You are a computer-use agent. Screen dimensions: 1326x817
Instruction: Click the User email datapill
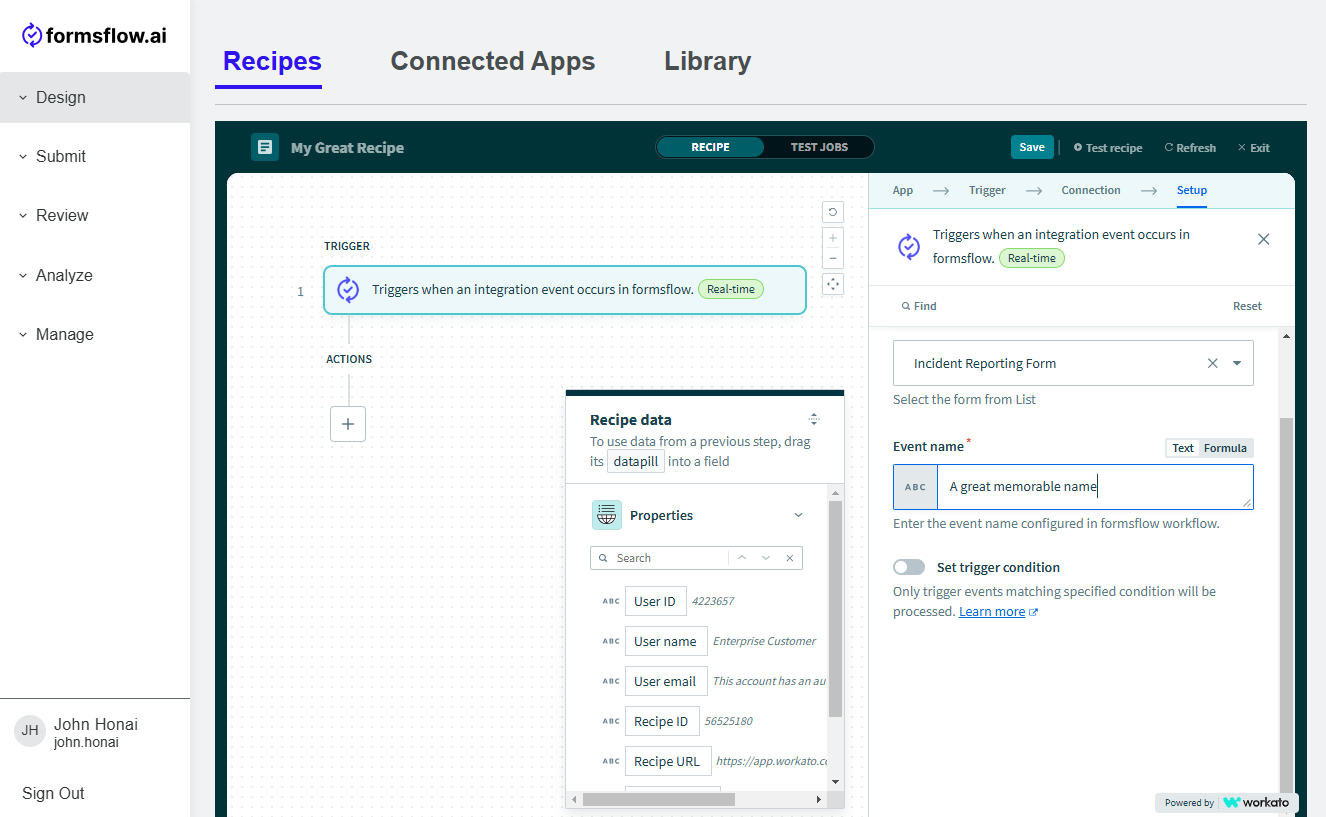666,681
